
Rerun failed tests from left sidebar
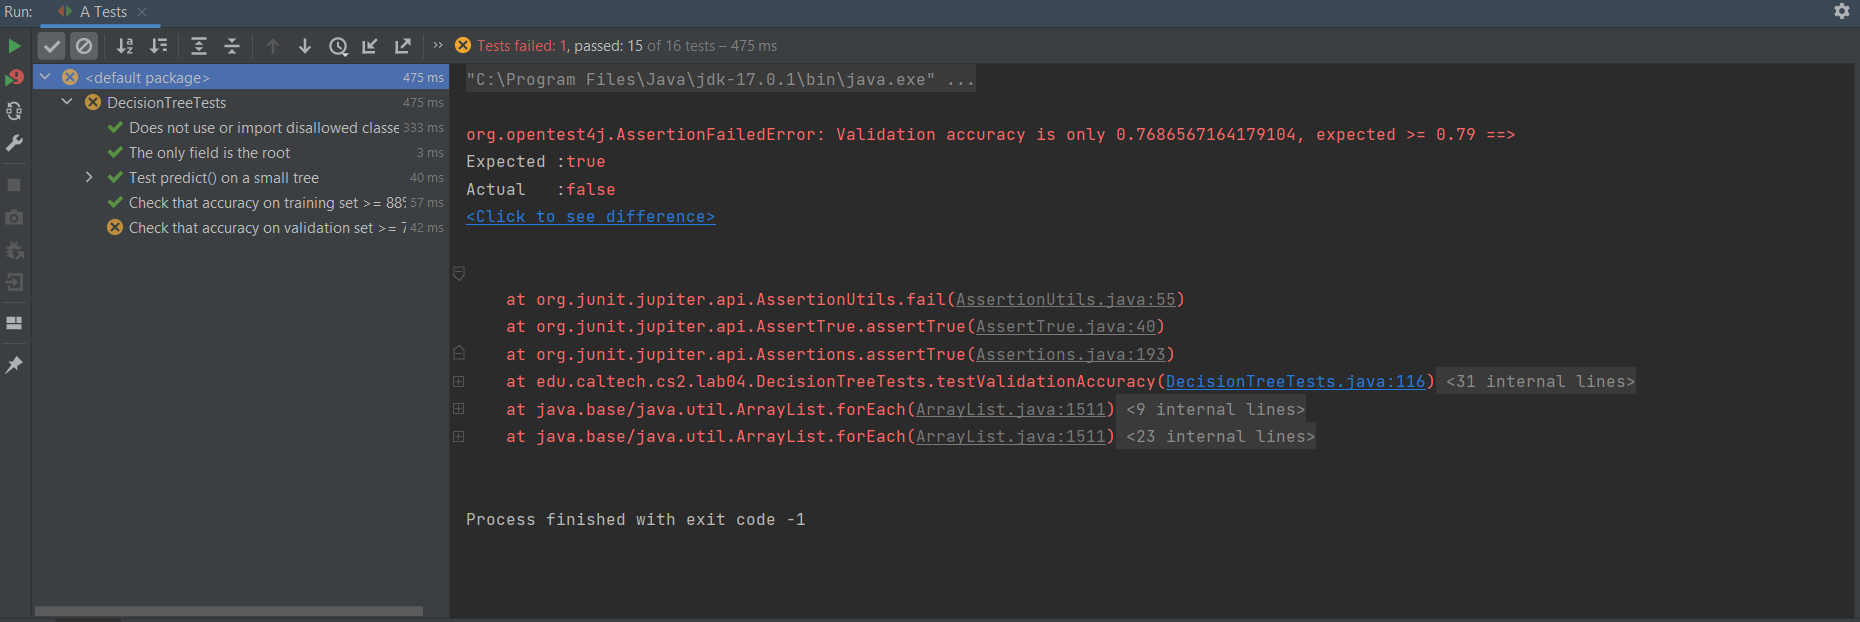click(14, 78)
